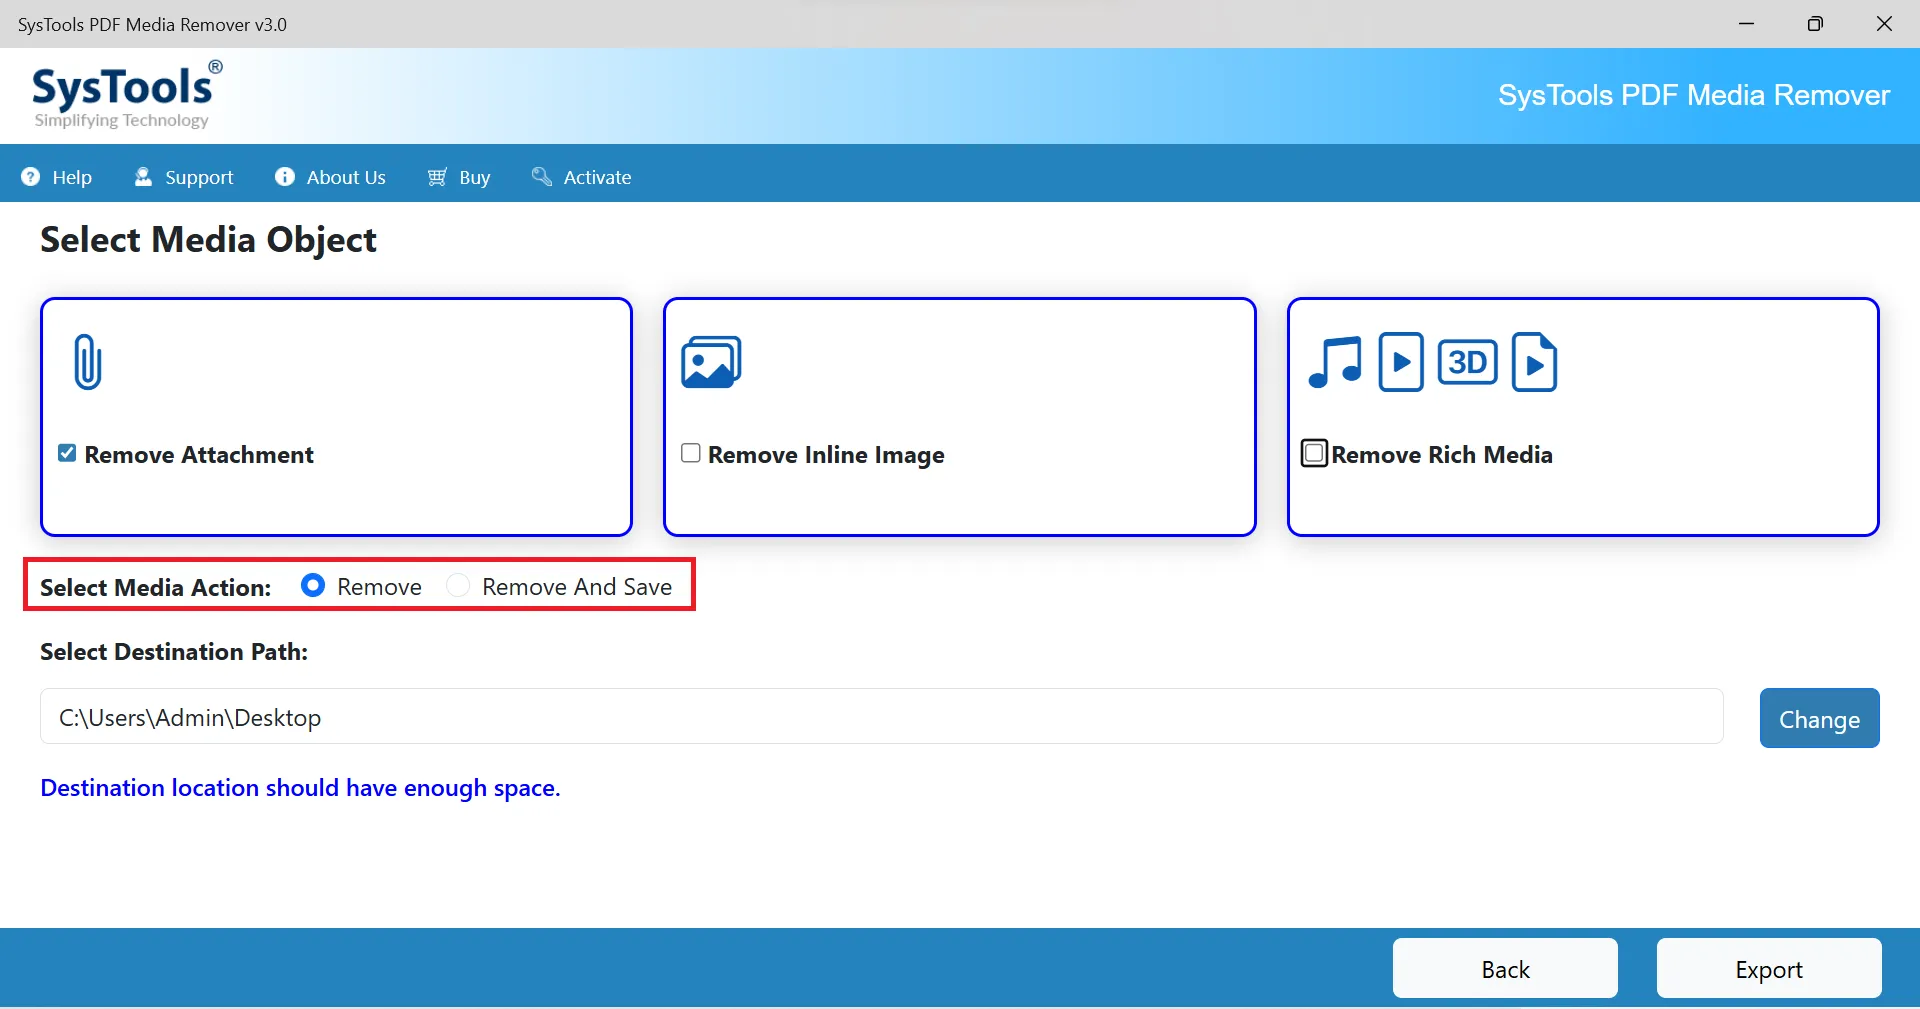Minimize the SysTools window

1747,24
